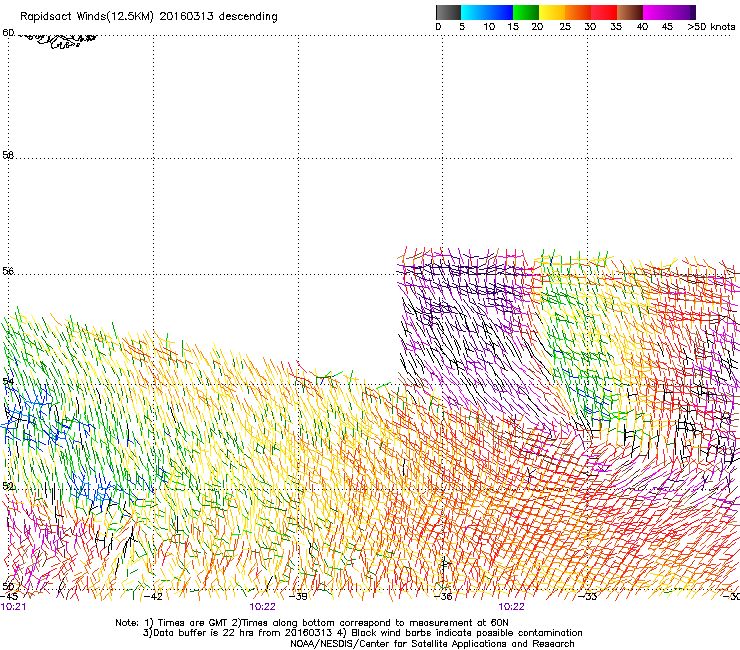Click the purple '10:21' time label
Viewport: 740px width, 650px height.
[13, 607]
